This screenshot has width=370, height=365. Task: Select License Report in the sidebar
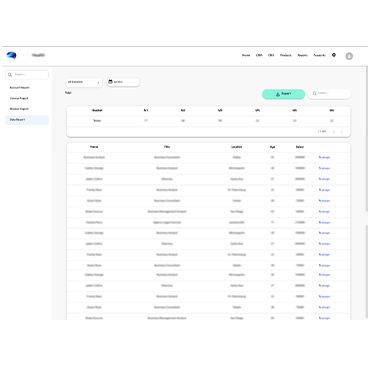coord(19,98)
